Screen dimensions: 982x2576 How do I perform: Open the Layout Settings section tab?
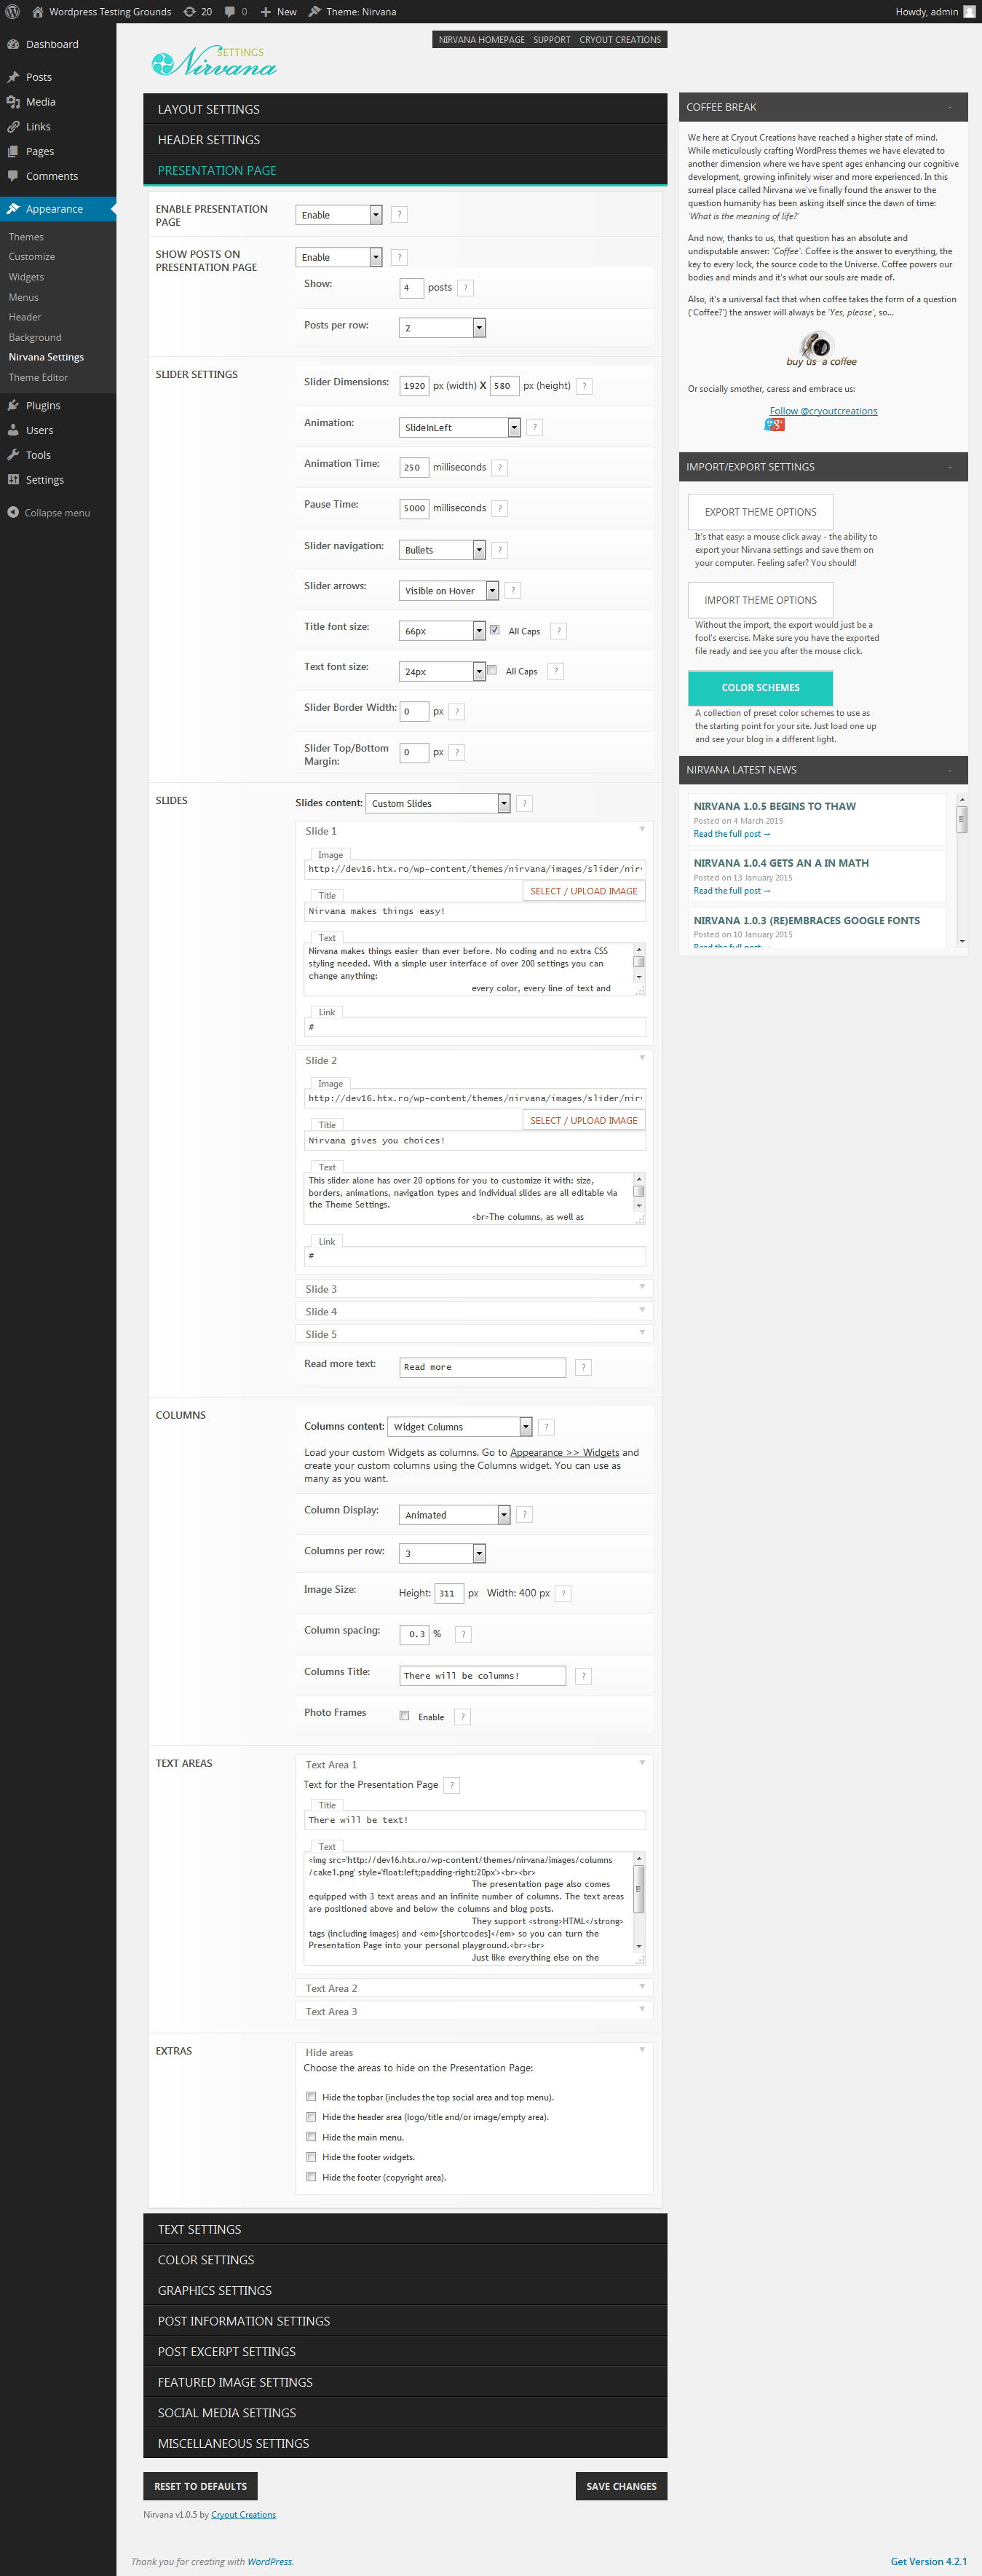(x=405, y=109)
